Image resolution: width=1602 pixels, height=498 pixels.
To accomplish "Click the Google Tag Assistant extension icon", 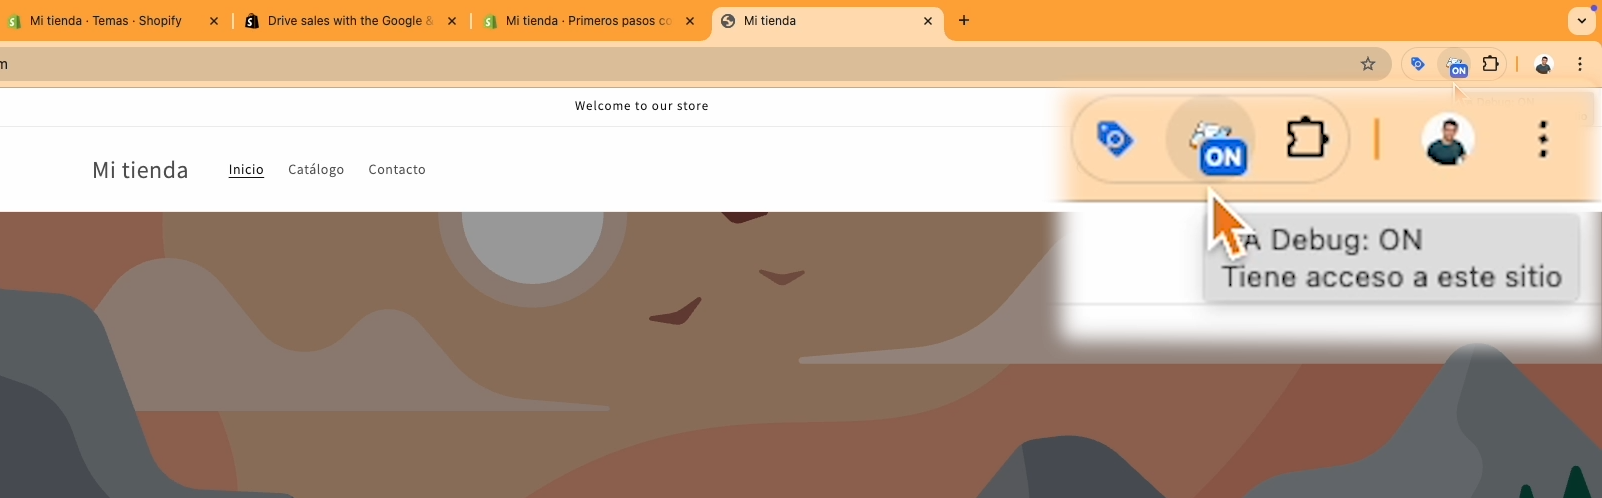I will coord(1418,64).
